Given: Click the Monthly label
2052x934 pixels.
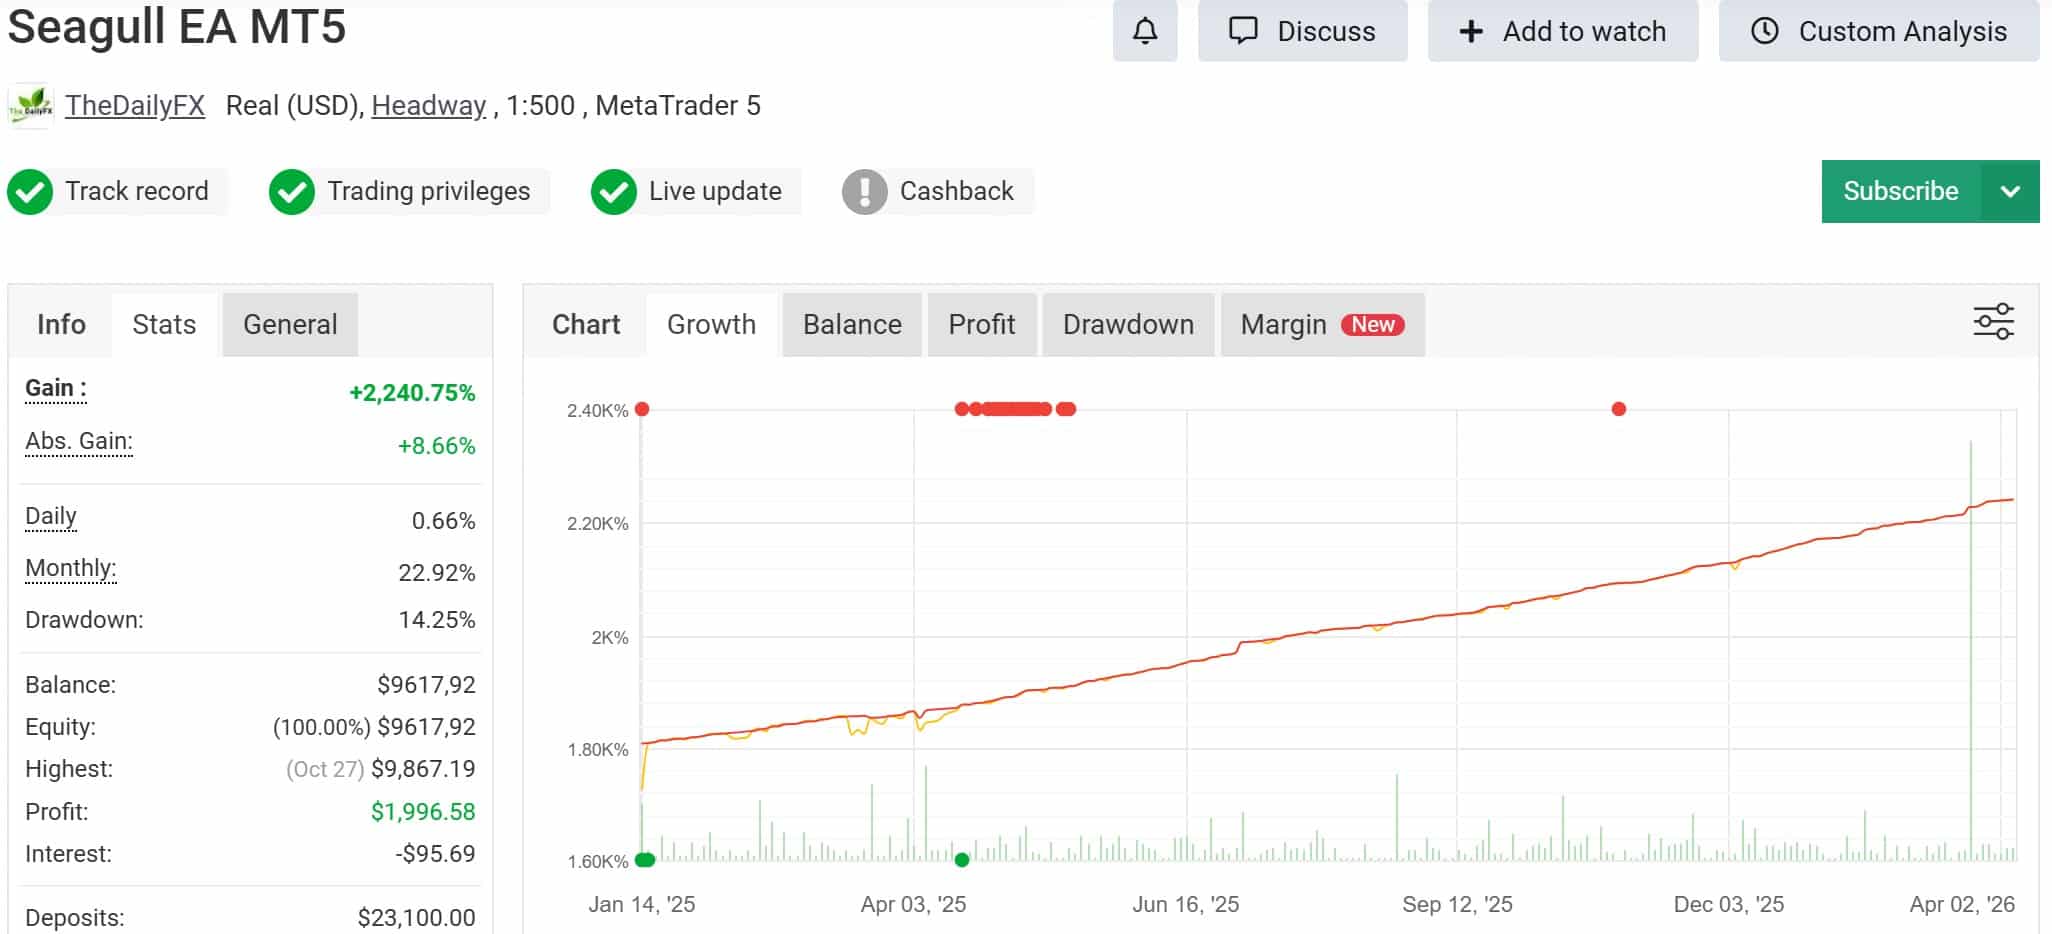Looking at the screenshot, I should point(71,568).
